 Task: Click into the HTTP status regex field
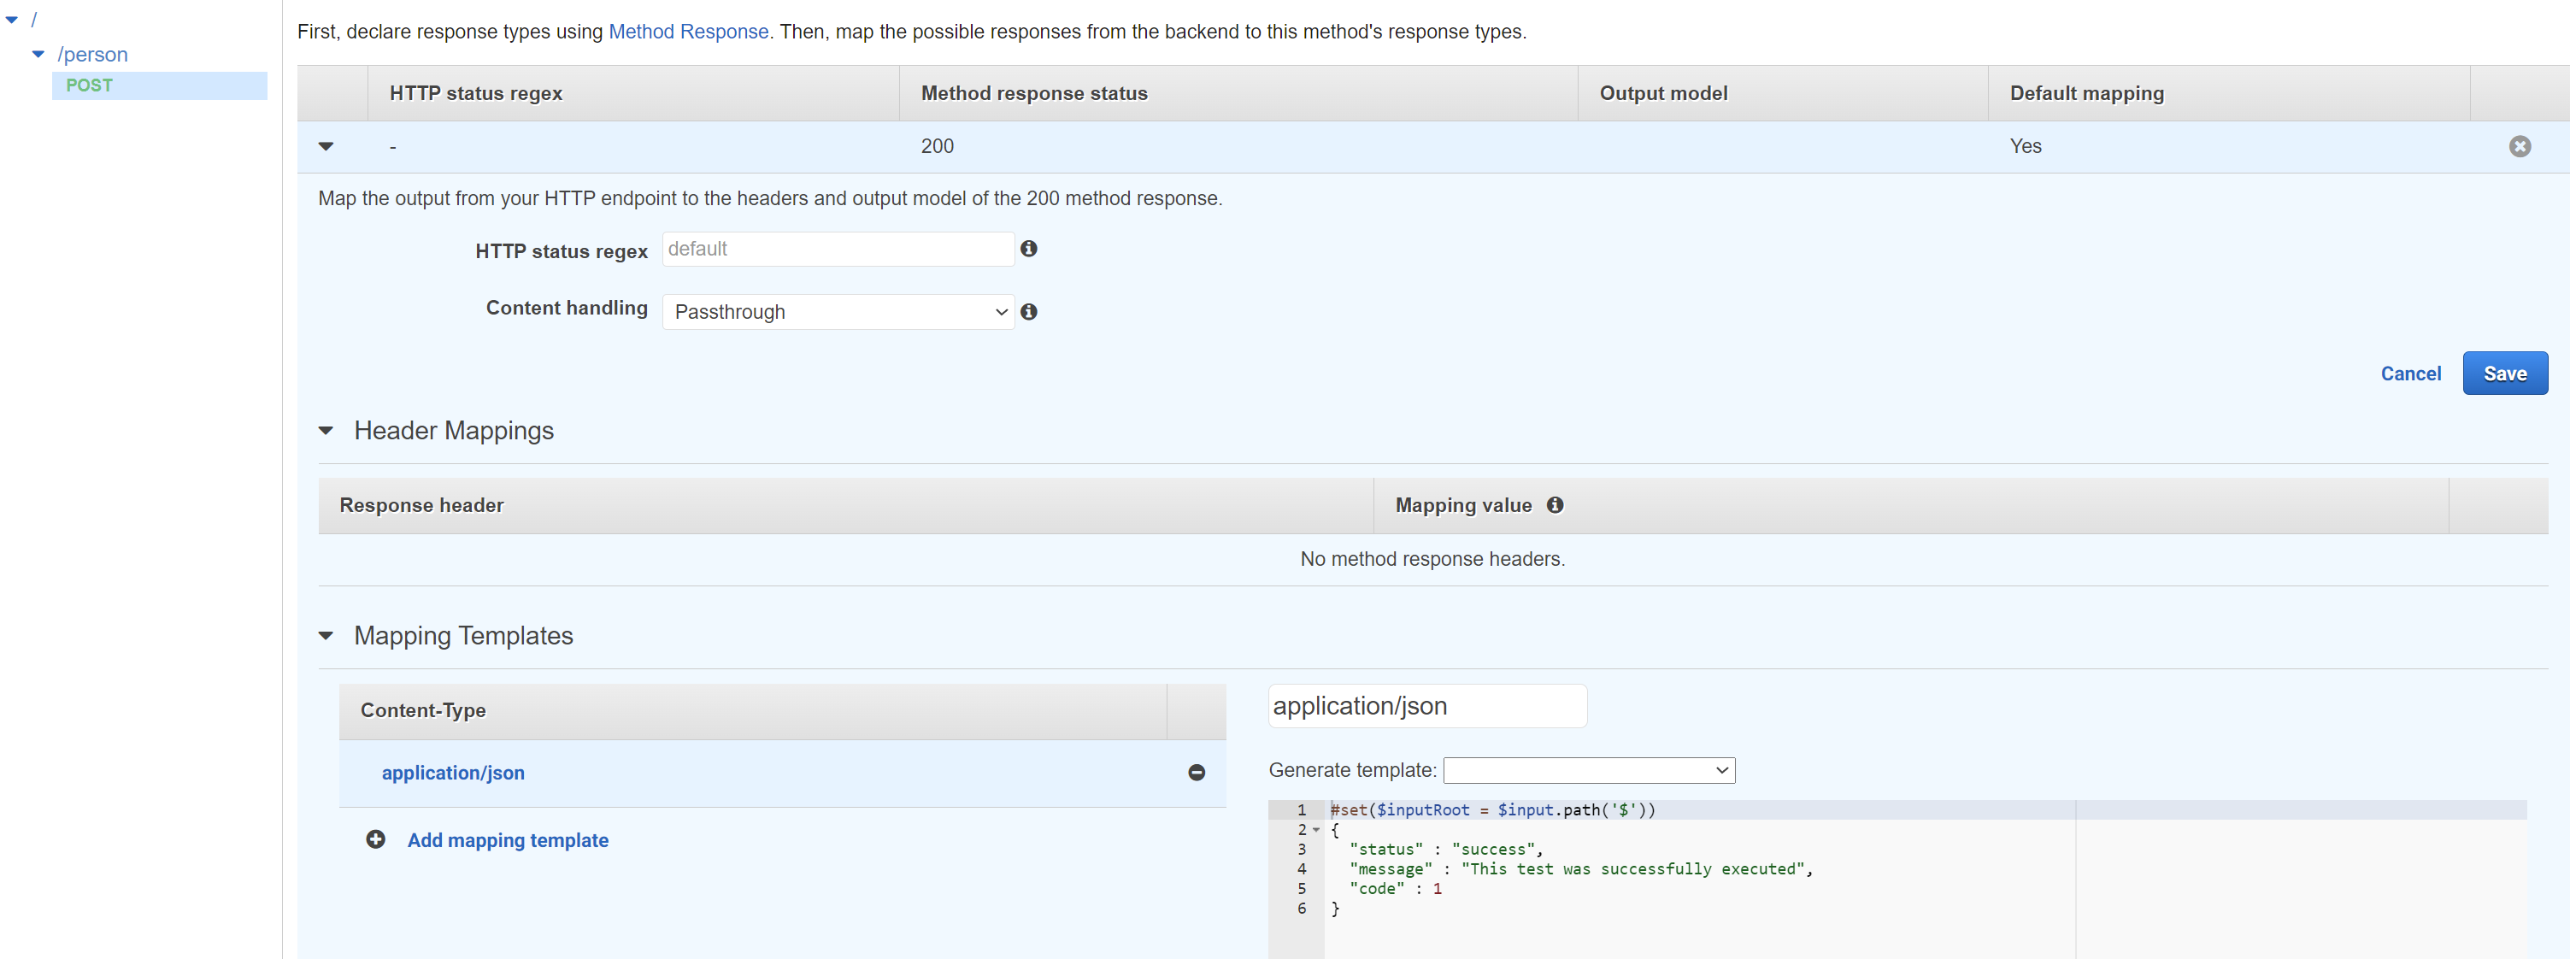point(840,250)
